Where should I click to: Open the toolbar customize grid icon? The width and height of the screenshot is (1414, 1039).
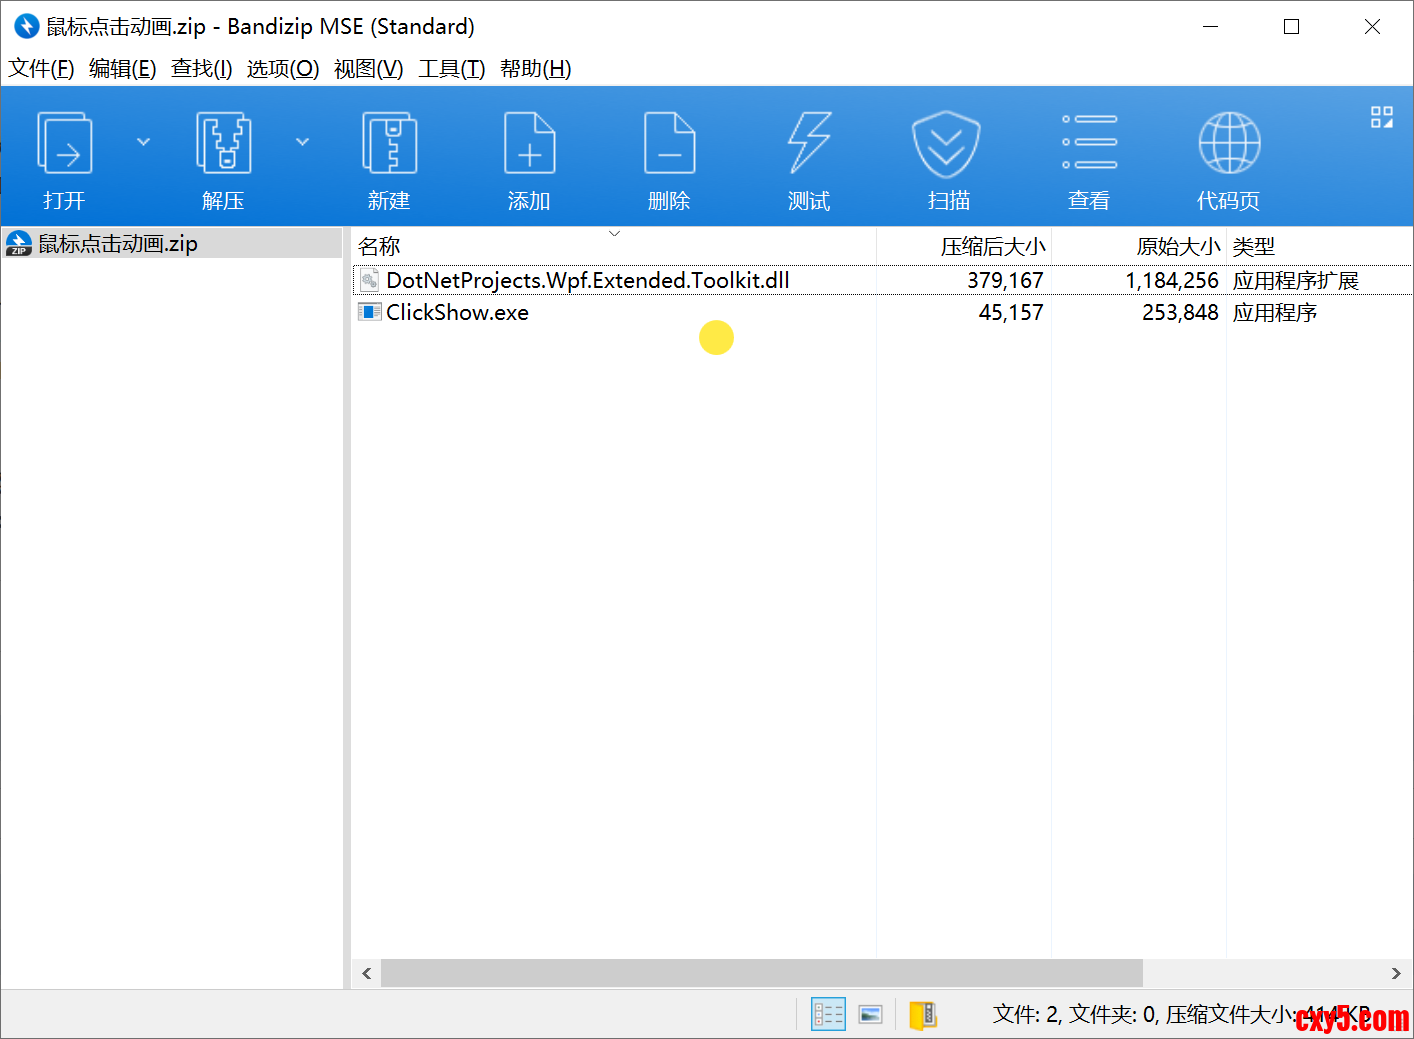click(x=1381, y=117)
